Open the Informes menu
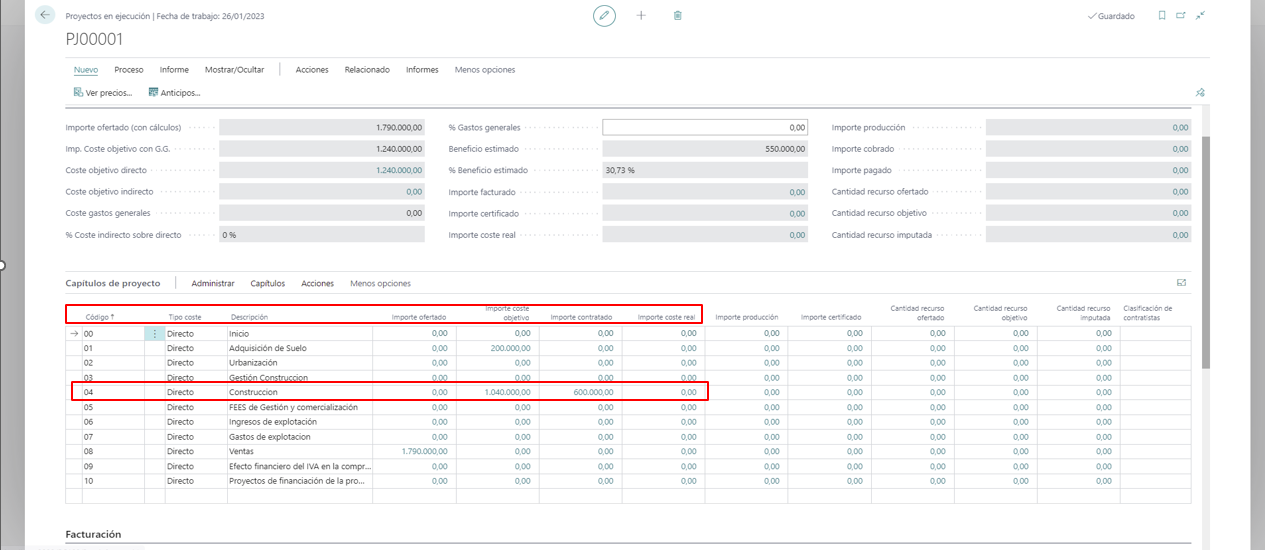Image resolution: width=1265 pixels, height=550 pixels. click(x=422, y=70)
